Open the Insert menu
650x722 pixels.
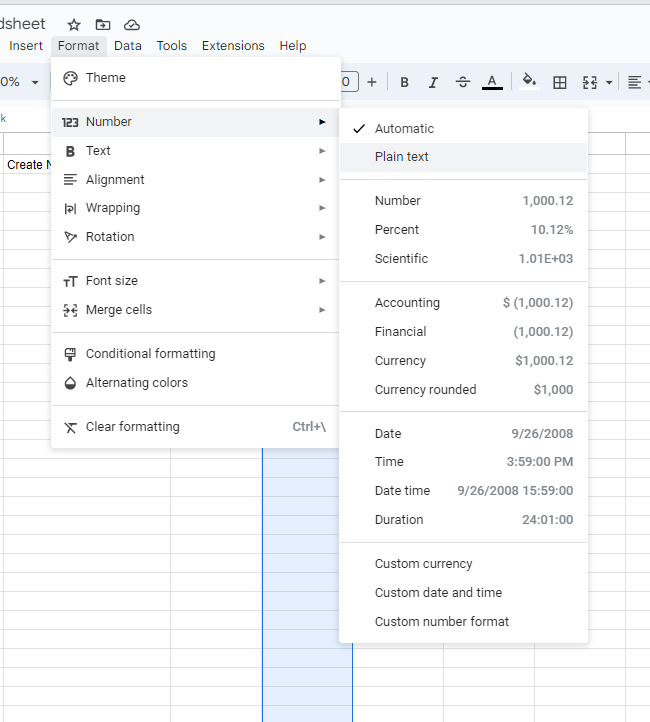pos(26,46)
